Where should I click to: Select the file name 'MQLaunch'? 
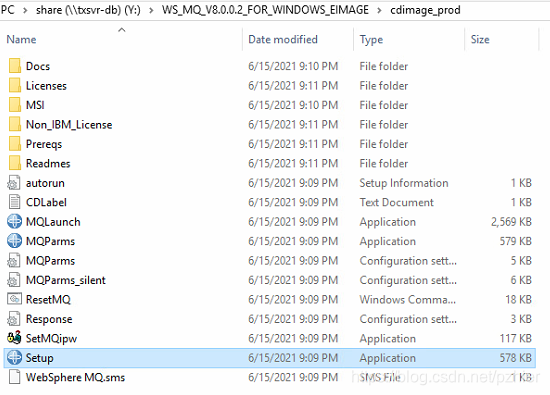pyautogui.click(x=53, y=222)
